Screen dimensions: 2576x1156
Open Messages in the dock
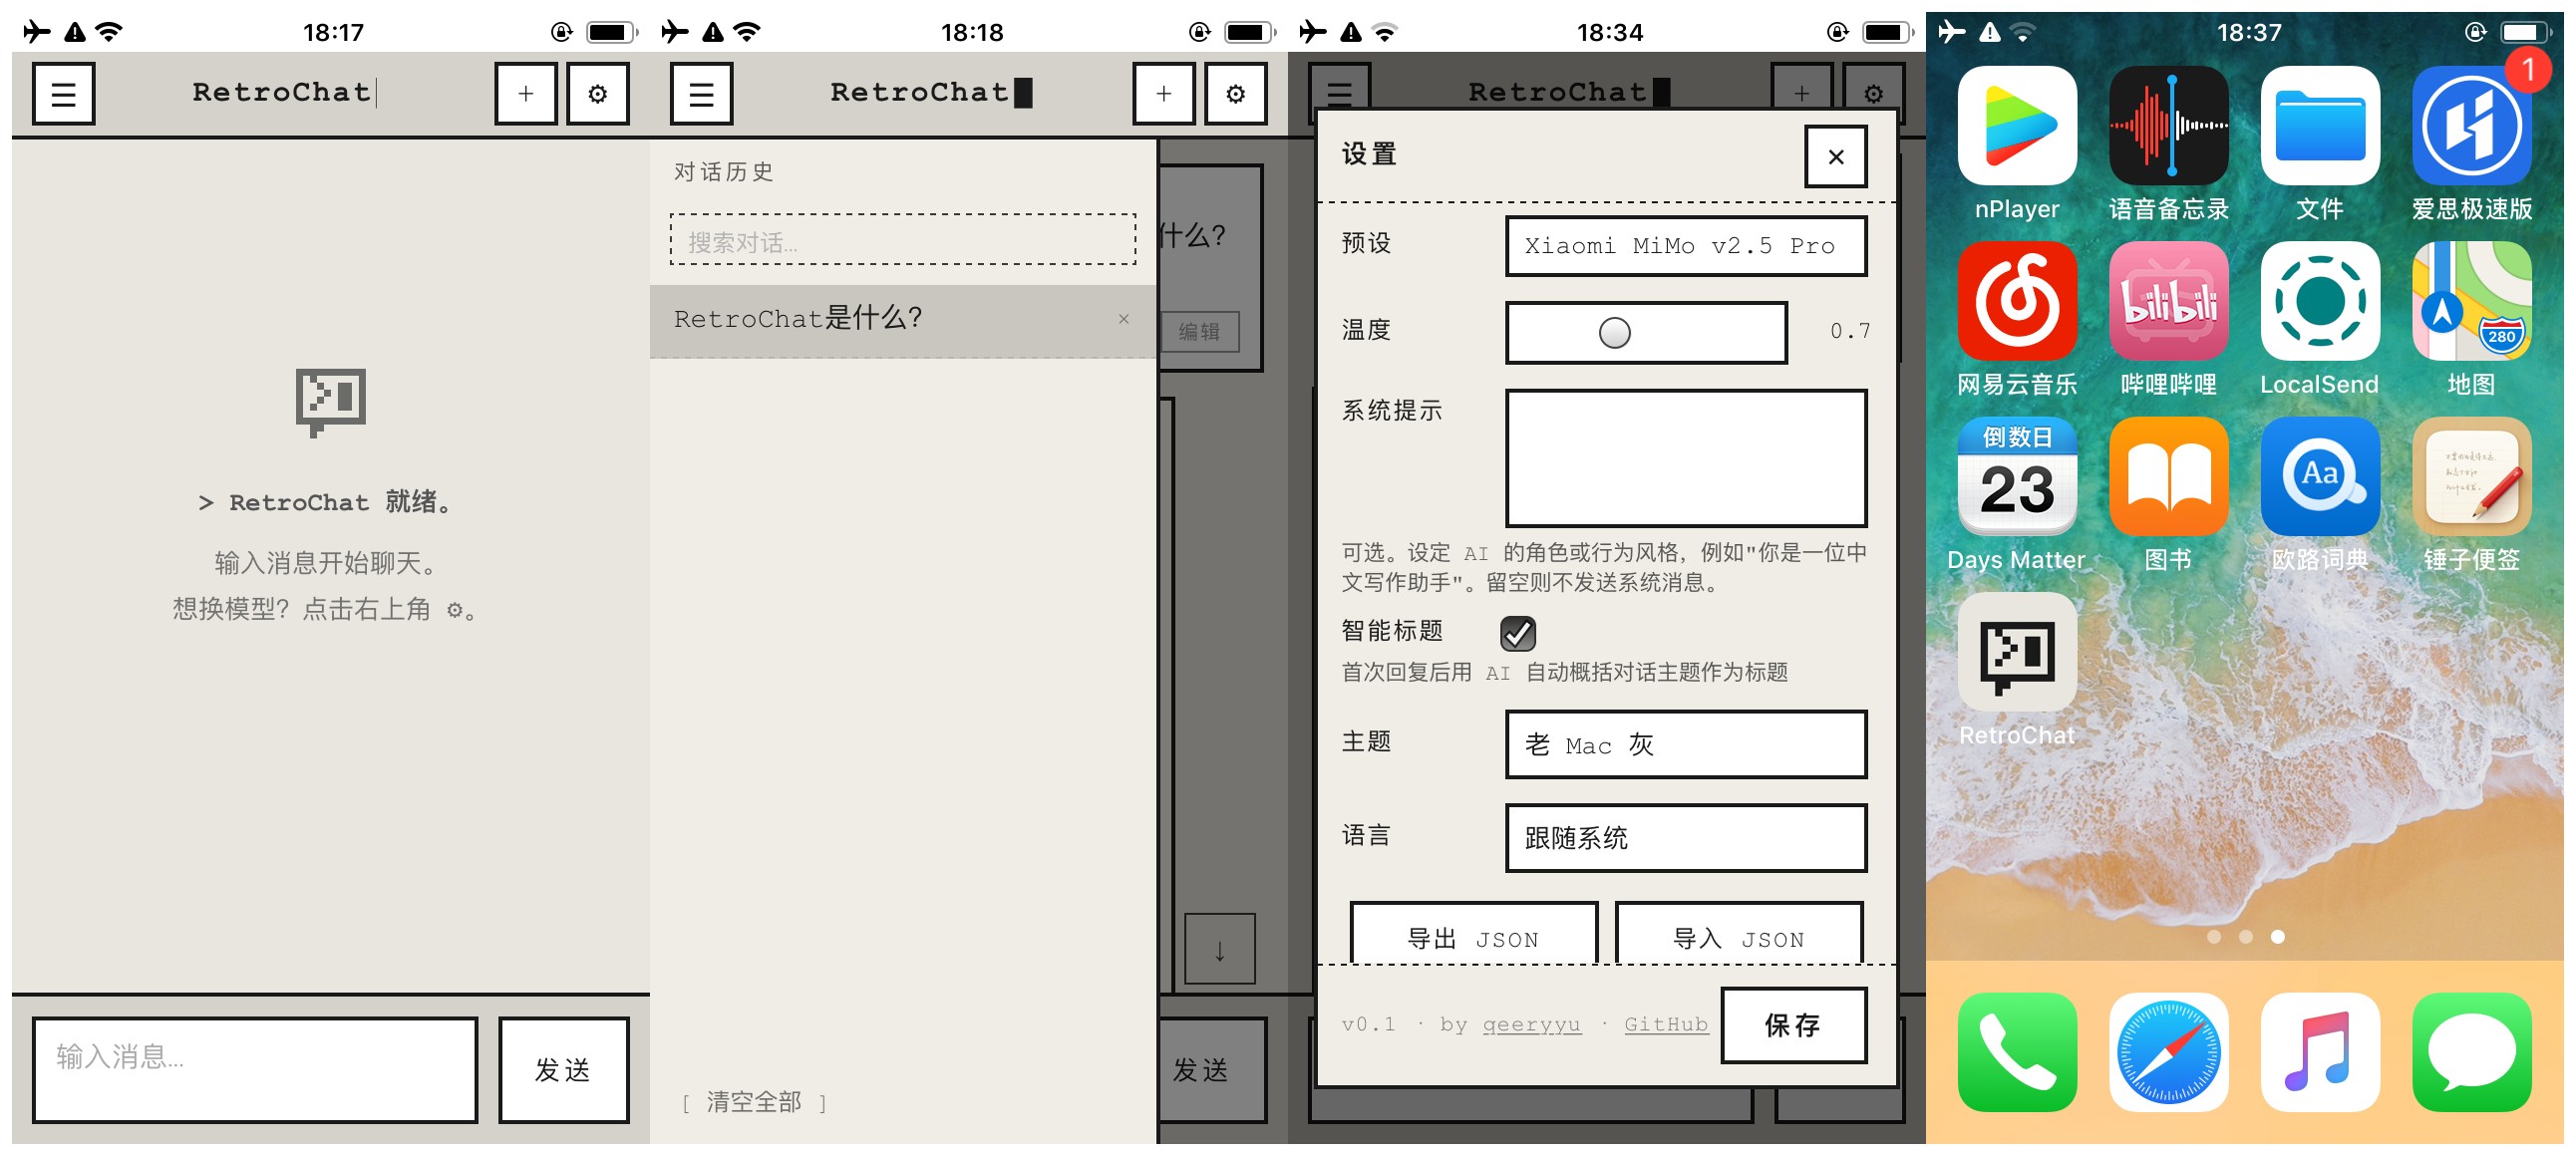[2472, 1052]
